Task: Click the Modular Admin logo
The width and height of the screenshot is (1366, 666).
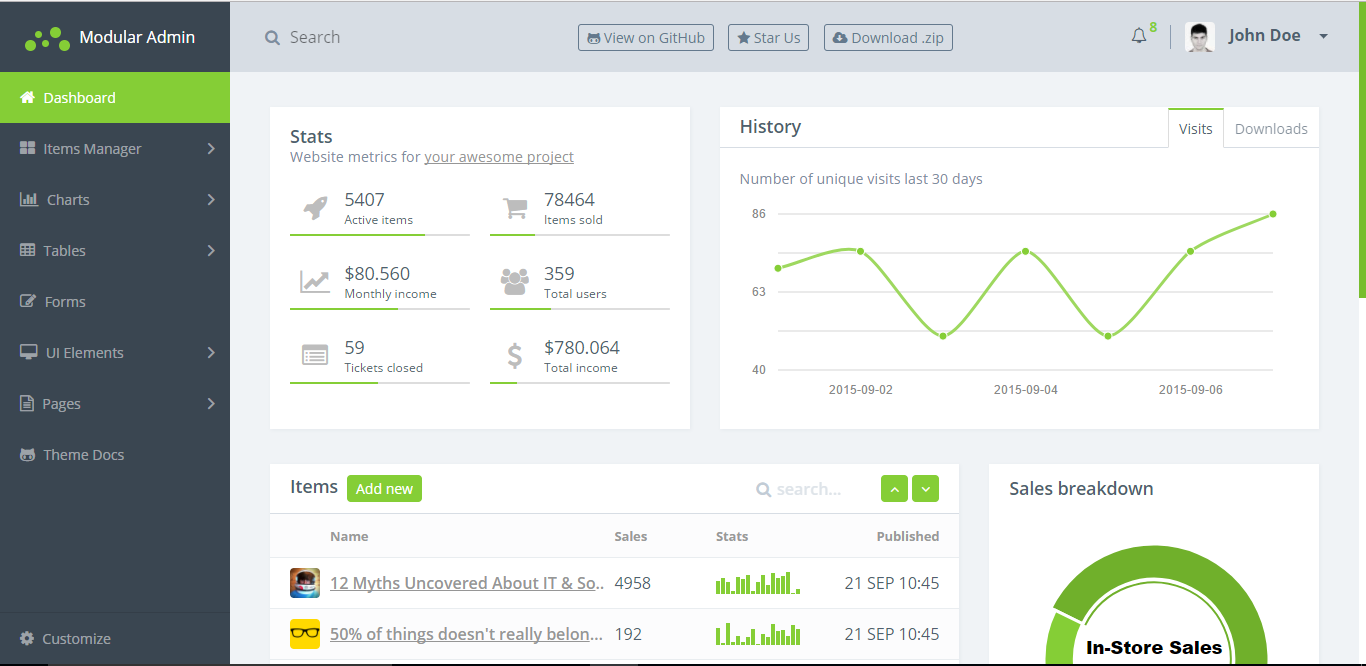Action: pyautogui.click(x=47, y=39)
